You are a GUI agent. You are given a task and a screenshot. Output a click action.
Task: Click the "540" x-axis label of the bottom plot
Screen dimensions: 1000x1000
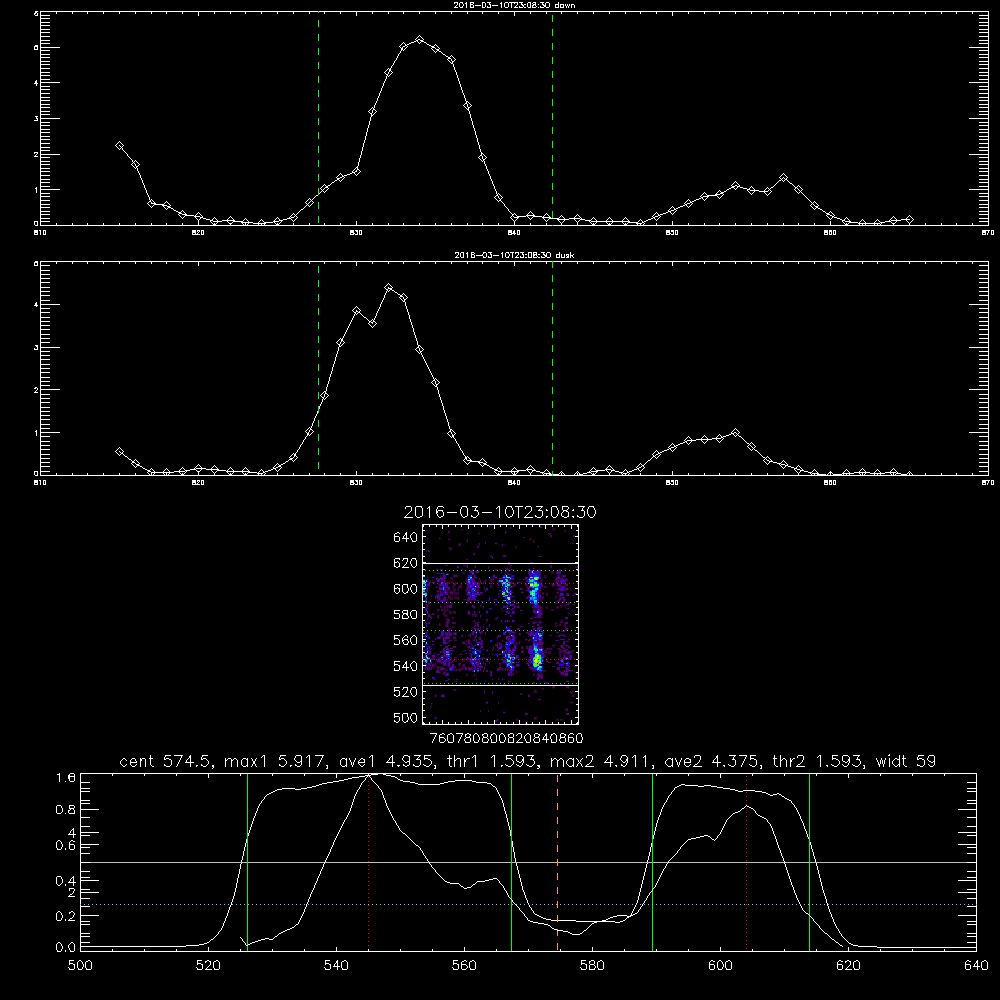pos(336,965)
